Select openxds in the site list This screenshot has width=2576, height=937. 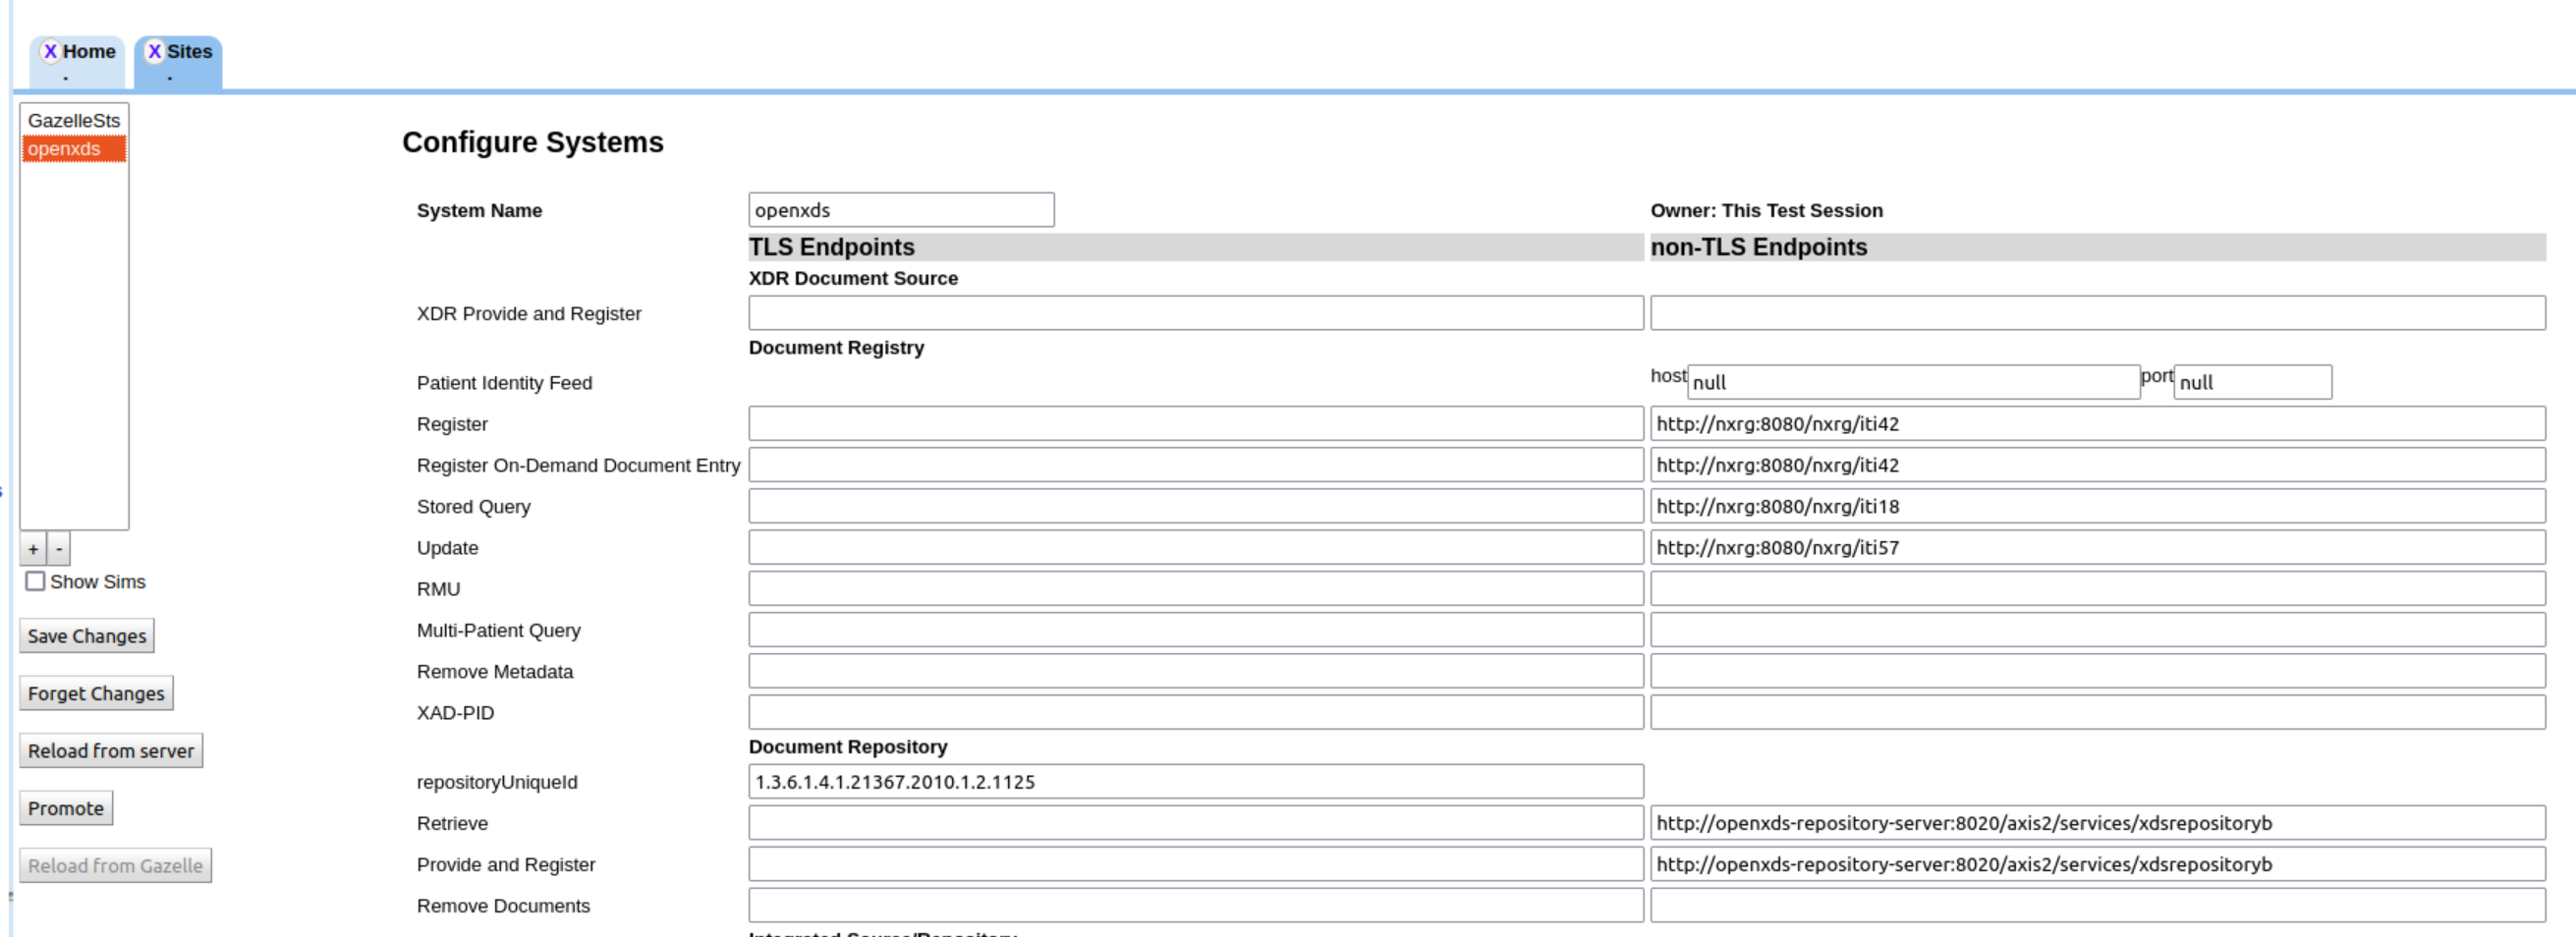pyautogui.click(x=64, y=149)
